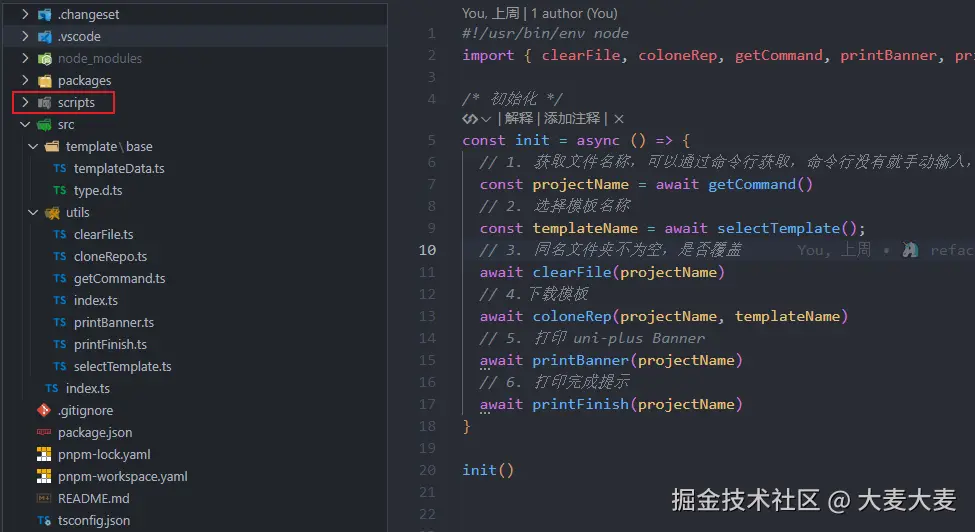Viewport: 975px width, 532px height.
Task: Open cloneRepo.ts in utils
Action: click(110, 256)
